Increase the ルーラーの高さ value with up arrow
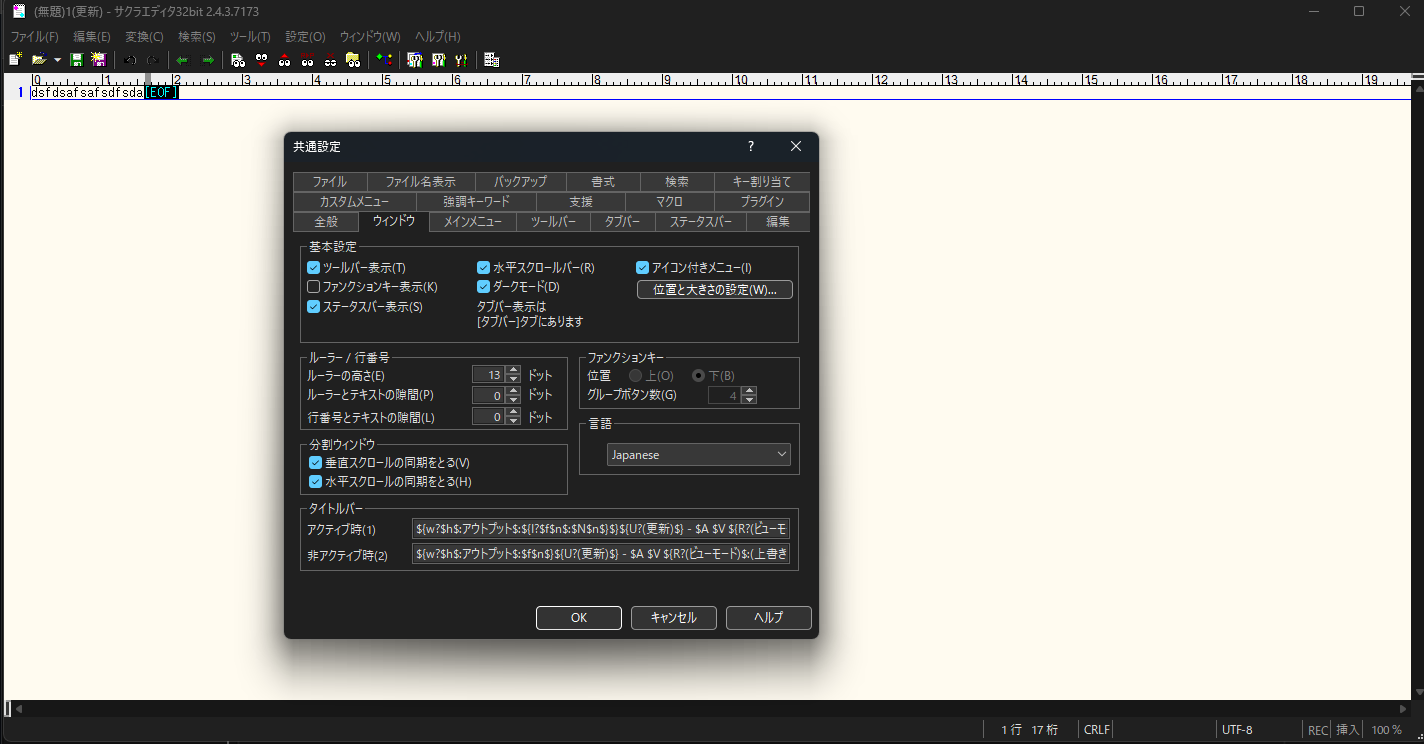This screenshot has width=1424, height=744. (x=514, y=370)
